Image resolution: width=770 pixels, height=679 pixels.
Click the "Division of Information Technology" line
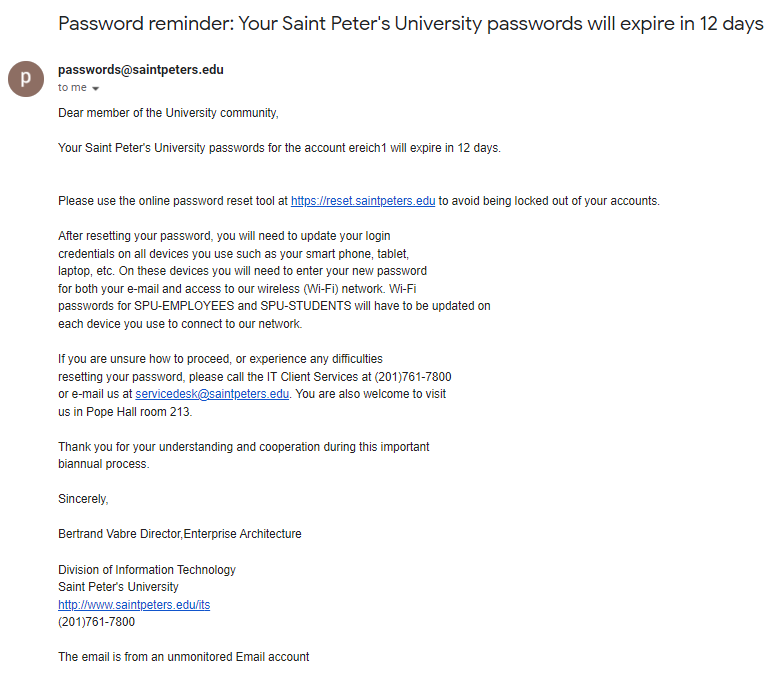[x=147, y=570]
